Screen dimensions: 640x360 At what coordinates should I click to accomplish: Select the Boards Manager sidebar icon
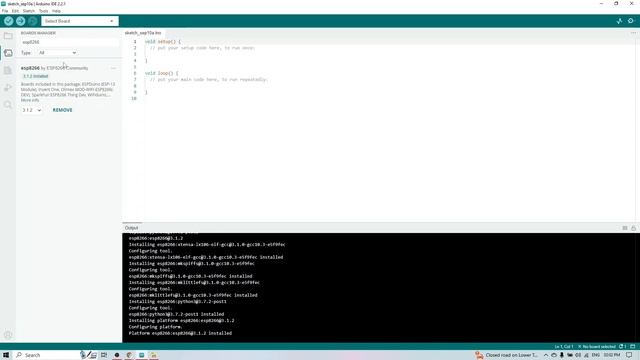[x=8, y=53]
